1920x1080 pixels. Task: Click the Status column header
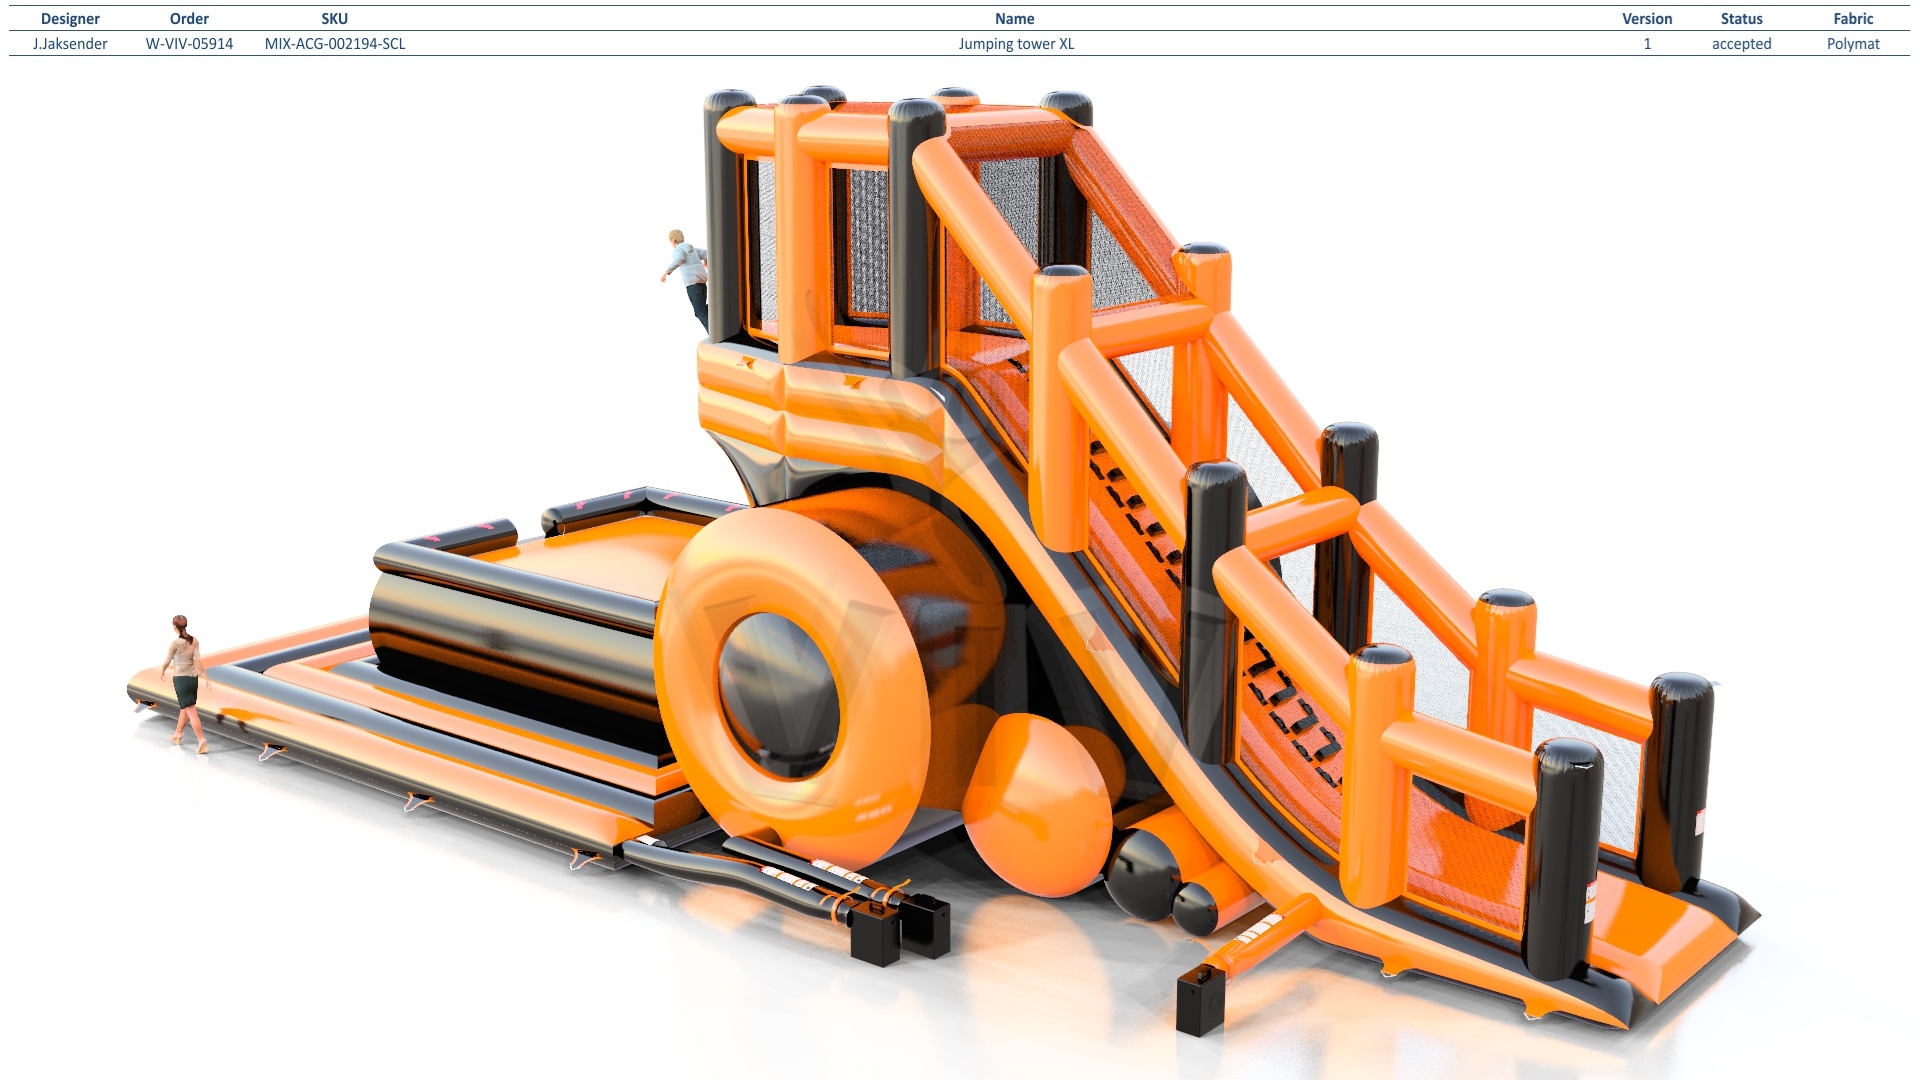click(x=1741, y=19)
